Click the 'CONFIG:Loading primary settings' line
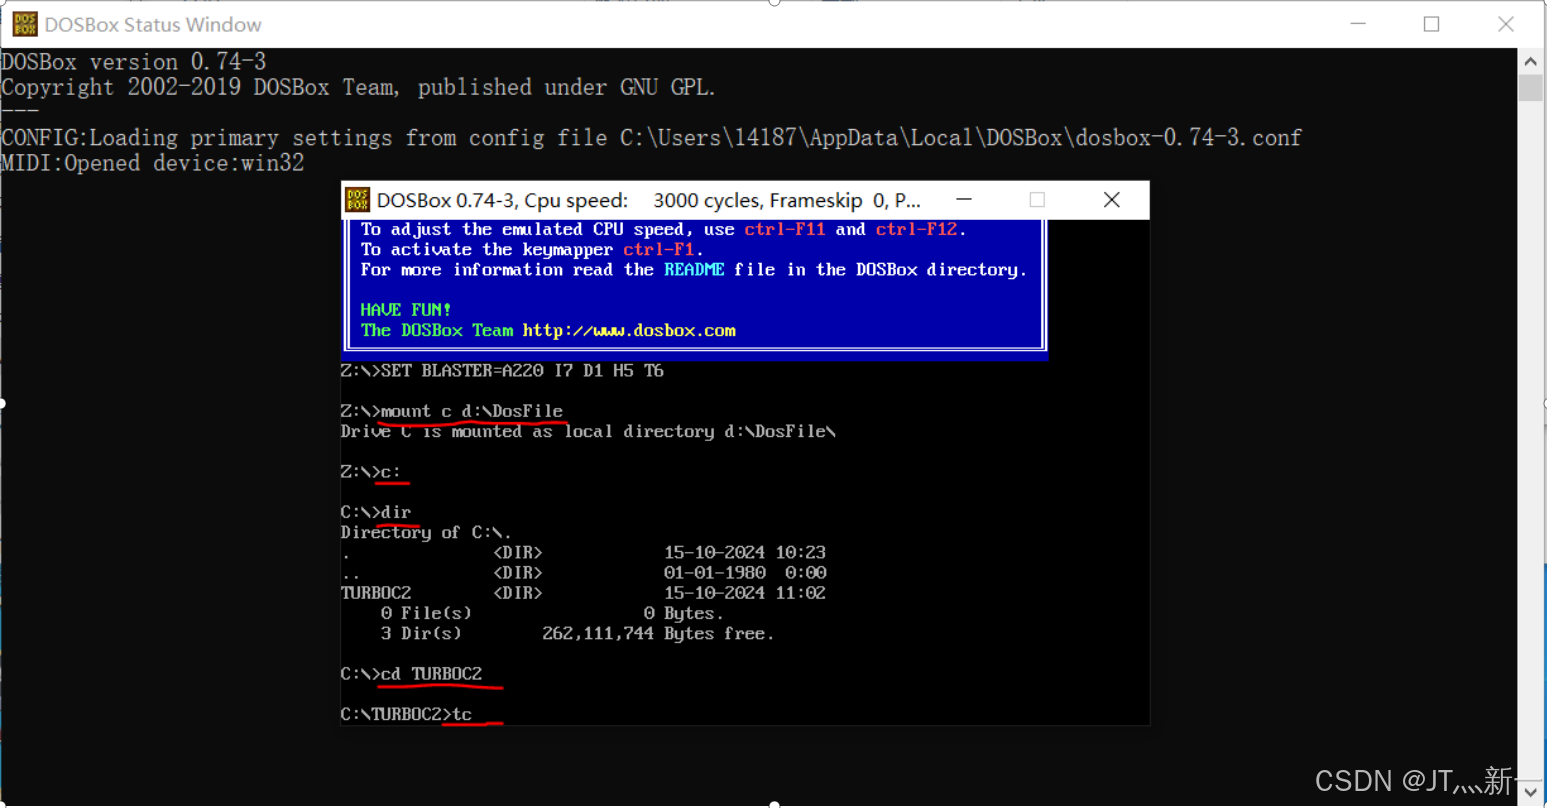Screen dimensions: 1547x808 pos(651,137)
